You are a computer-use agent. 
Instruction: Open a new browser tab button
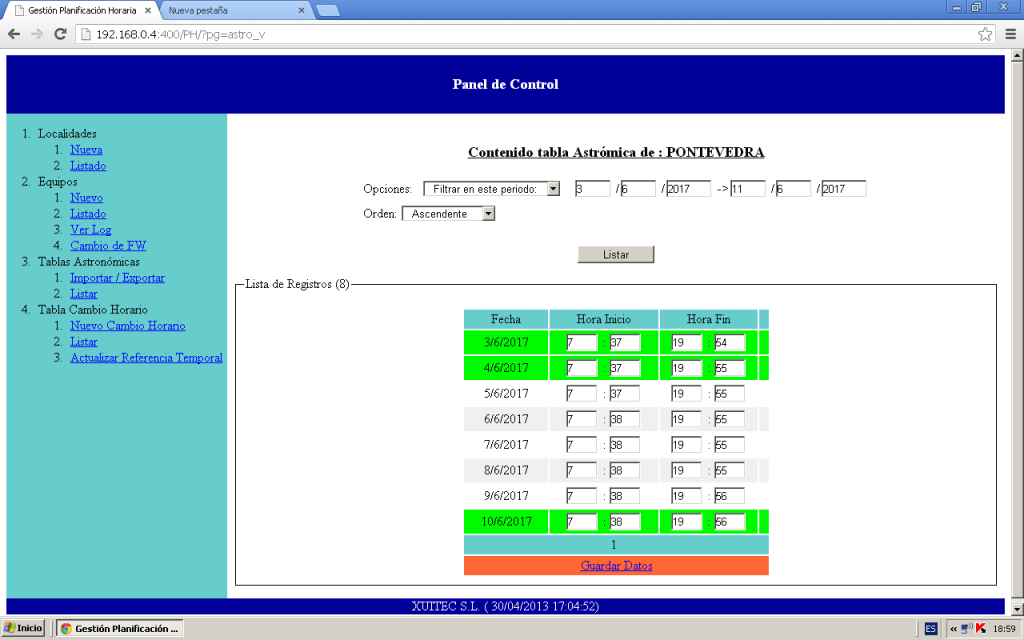click(327, 10)
